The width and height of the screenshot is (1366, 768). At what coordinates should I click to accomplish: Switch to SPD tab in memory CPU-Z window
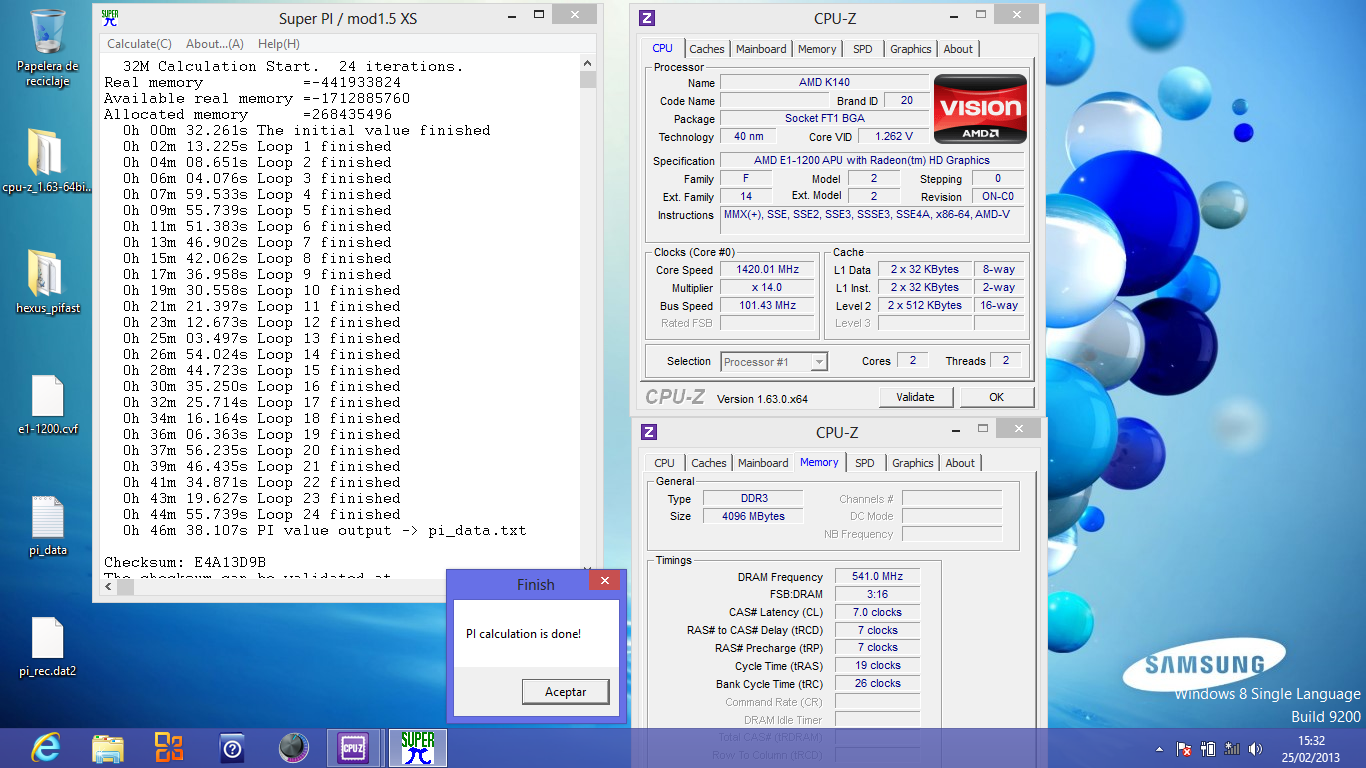tap(865, 463)
